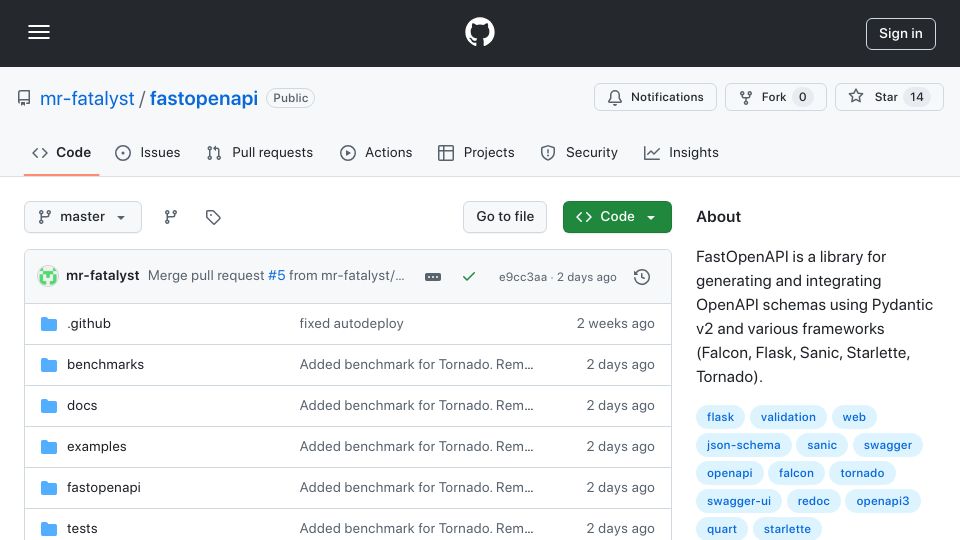This screenshot has width=960, height=540.
Task: View commit history clock icon
Action: [x=642, y=277]
